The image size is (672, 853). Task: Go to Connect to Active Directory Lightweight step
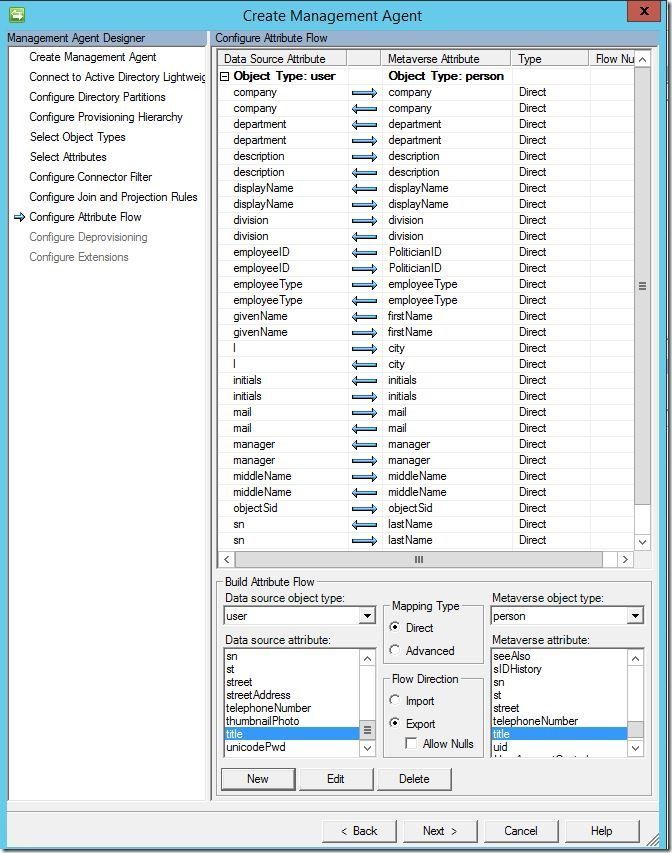pos(117,77)
